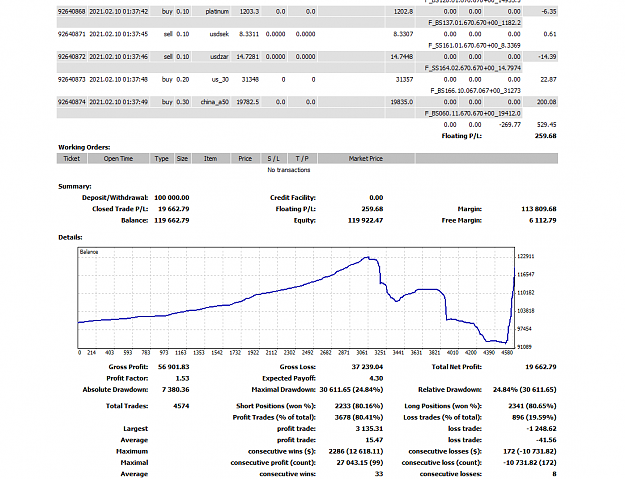Click Profit Trades value 3678 (80.41%)
This screenshot has height=479, width=625.
pyautogui.click(x=359, y=418)
